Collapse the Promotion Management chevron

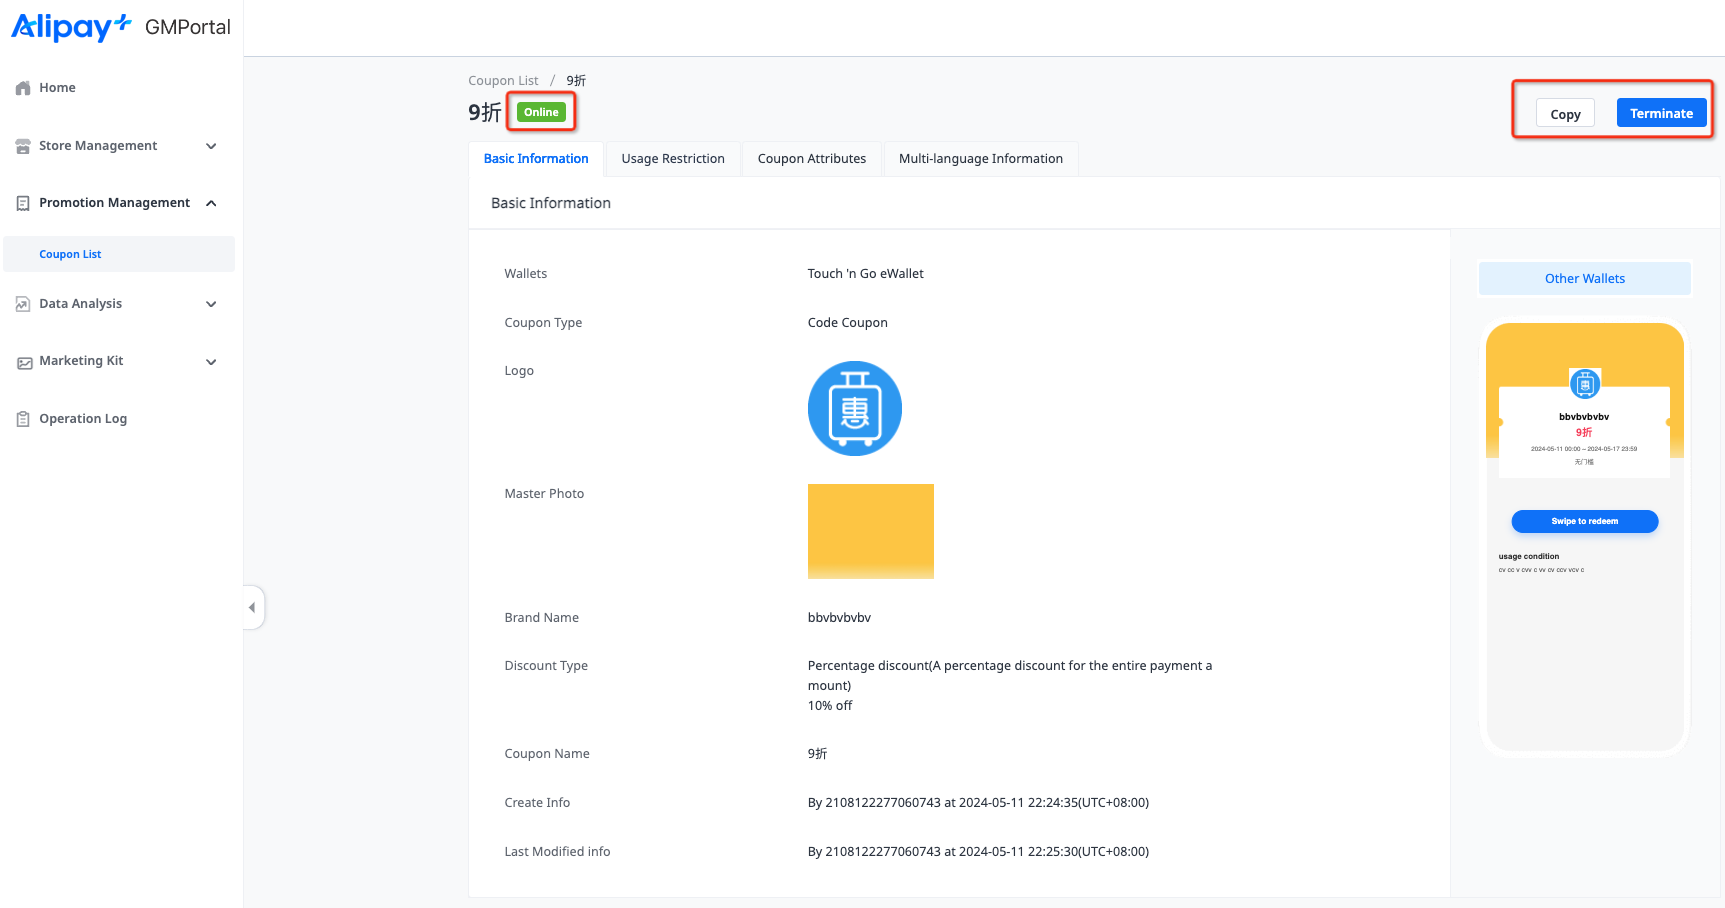coord(211,203)
